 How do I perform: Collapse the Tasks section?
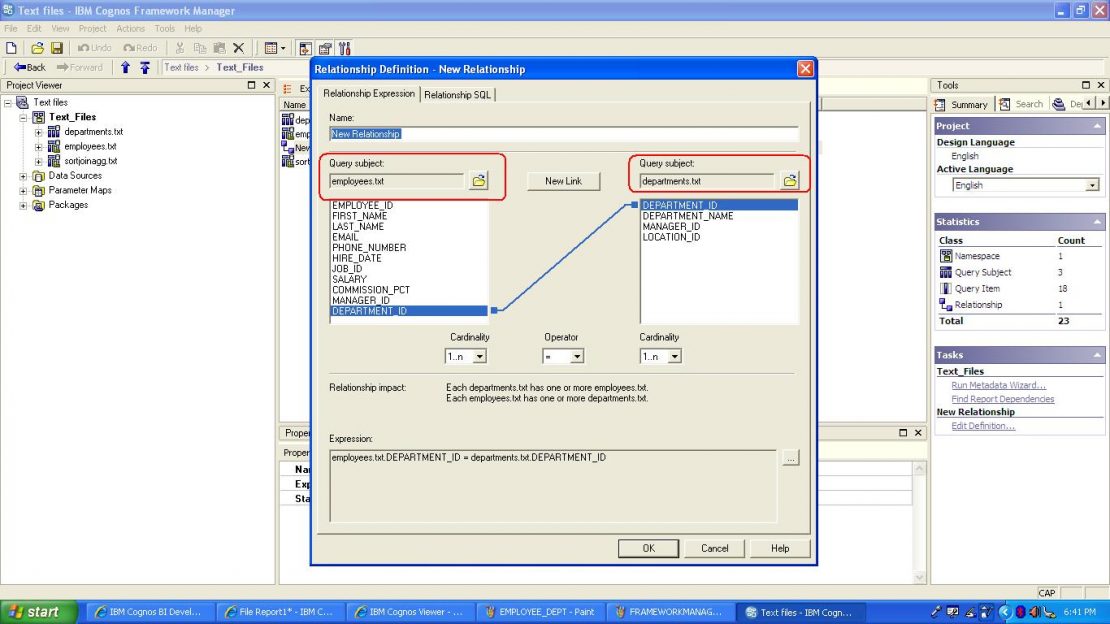tap(1097, 355)
